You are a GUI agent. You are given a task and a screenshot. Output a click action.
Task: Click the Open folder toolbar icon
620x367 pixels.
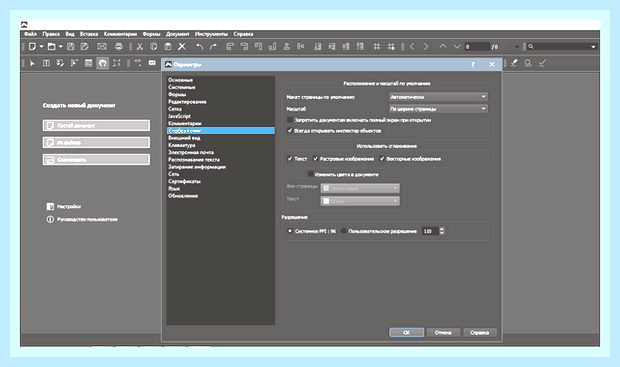[x=51, y=47]
